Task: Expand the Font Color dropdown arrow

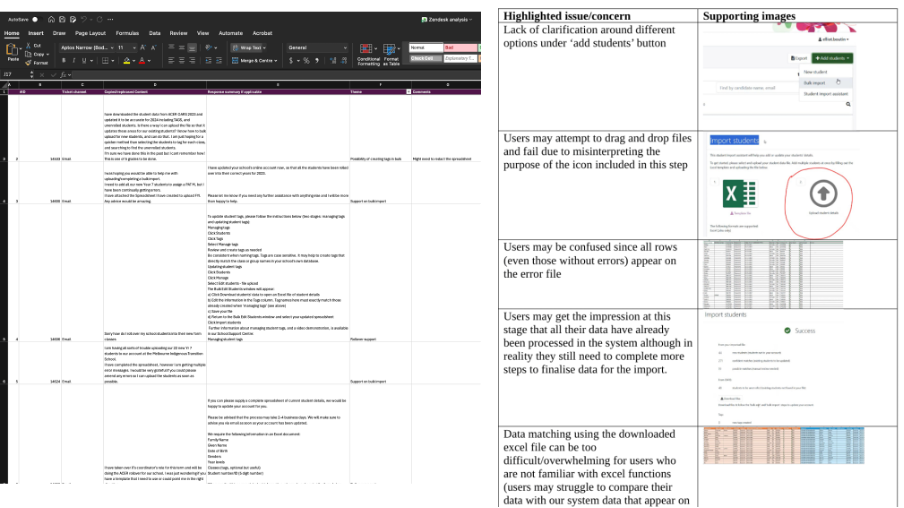Action: pos(149,61)
